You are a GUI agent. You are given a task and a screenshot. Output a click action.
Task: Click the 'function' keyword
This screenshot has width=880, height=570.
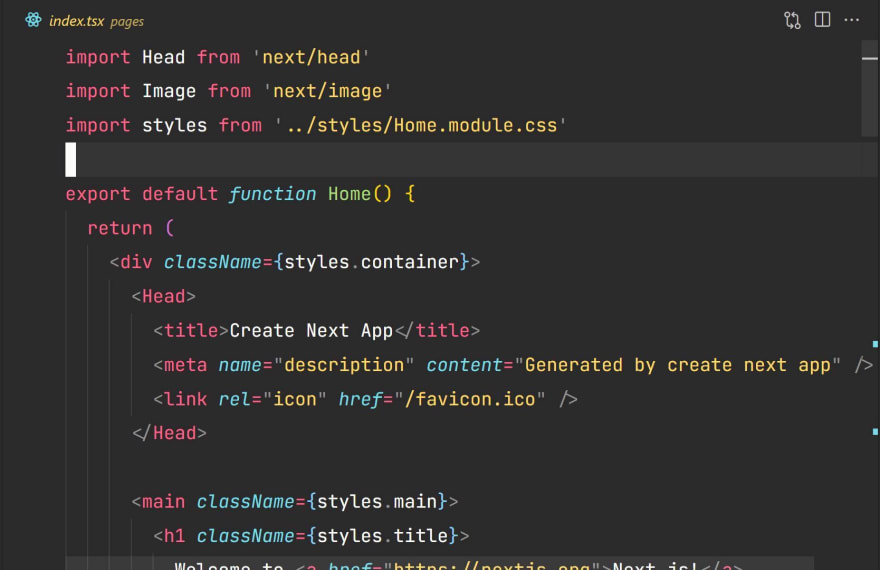point(272,194)
